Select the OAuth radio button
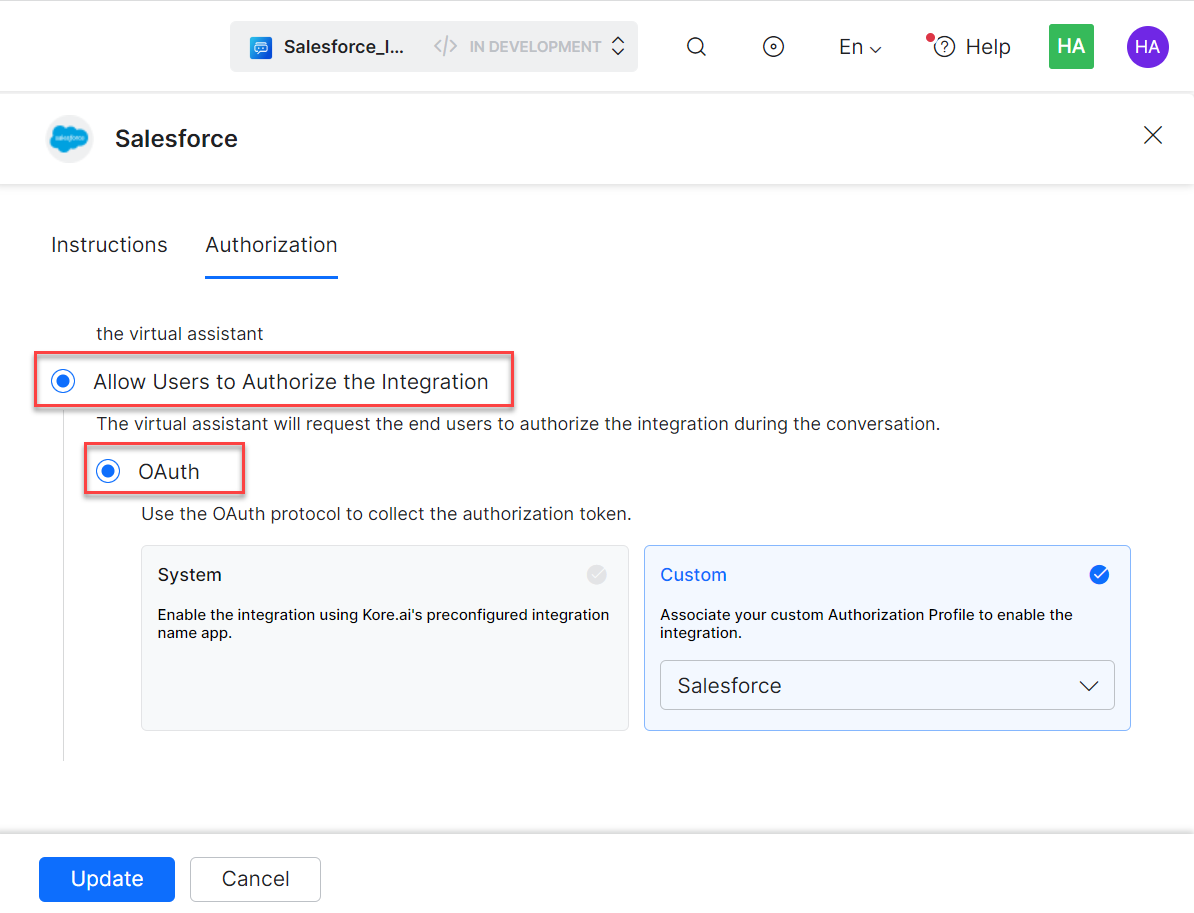1194x913 pixels. tap(108, 472)
